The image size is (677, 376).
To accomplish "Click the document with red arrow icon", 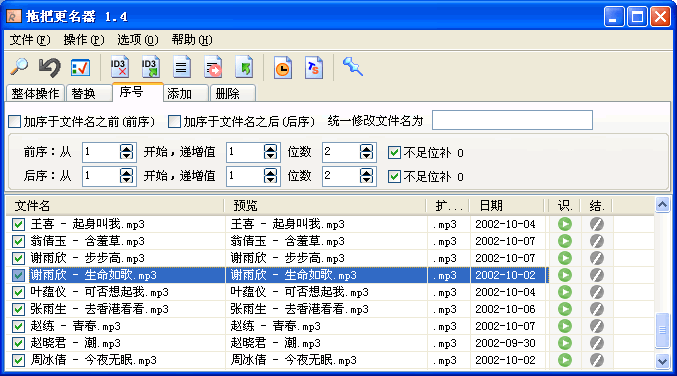I will coord(213,67).
